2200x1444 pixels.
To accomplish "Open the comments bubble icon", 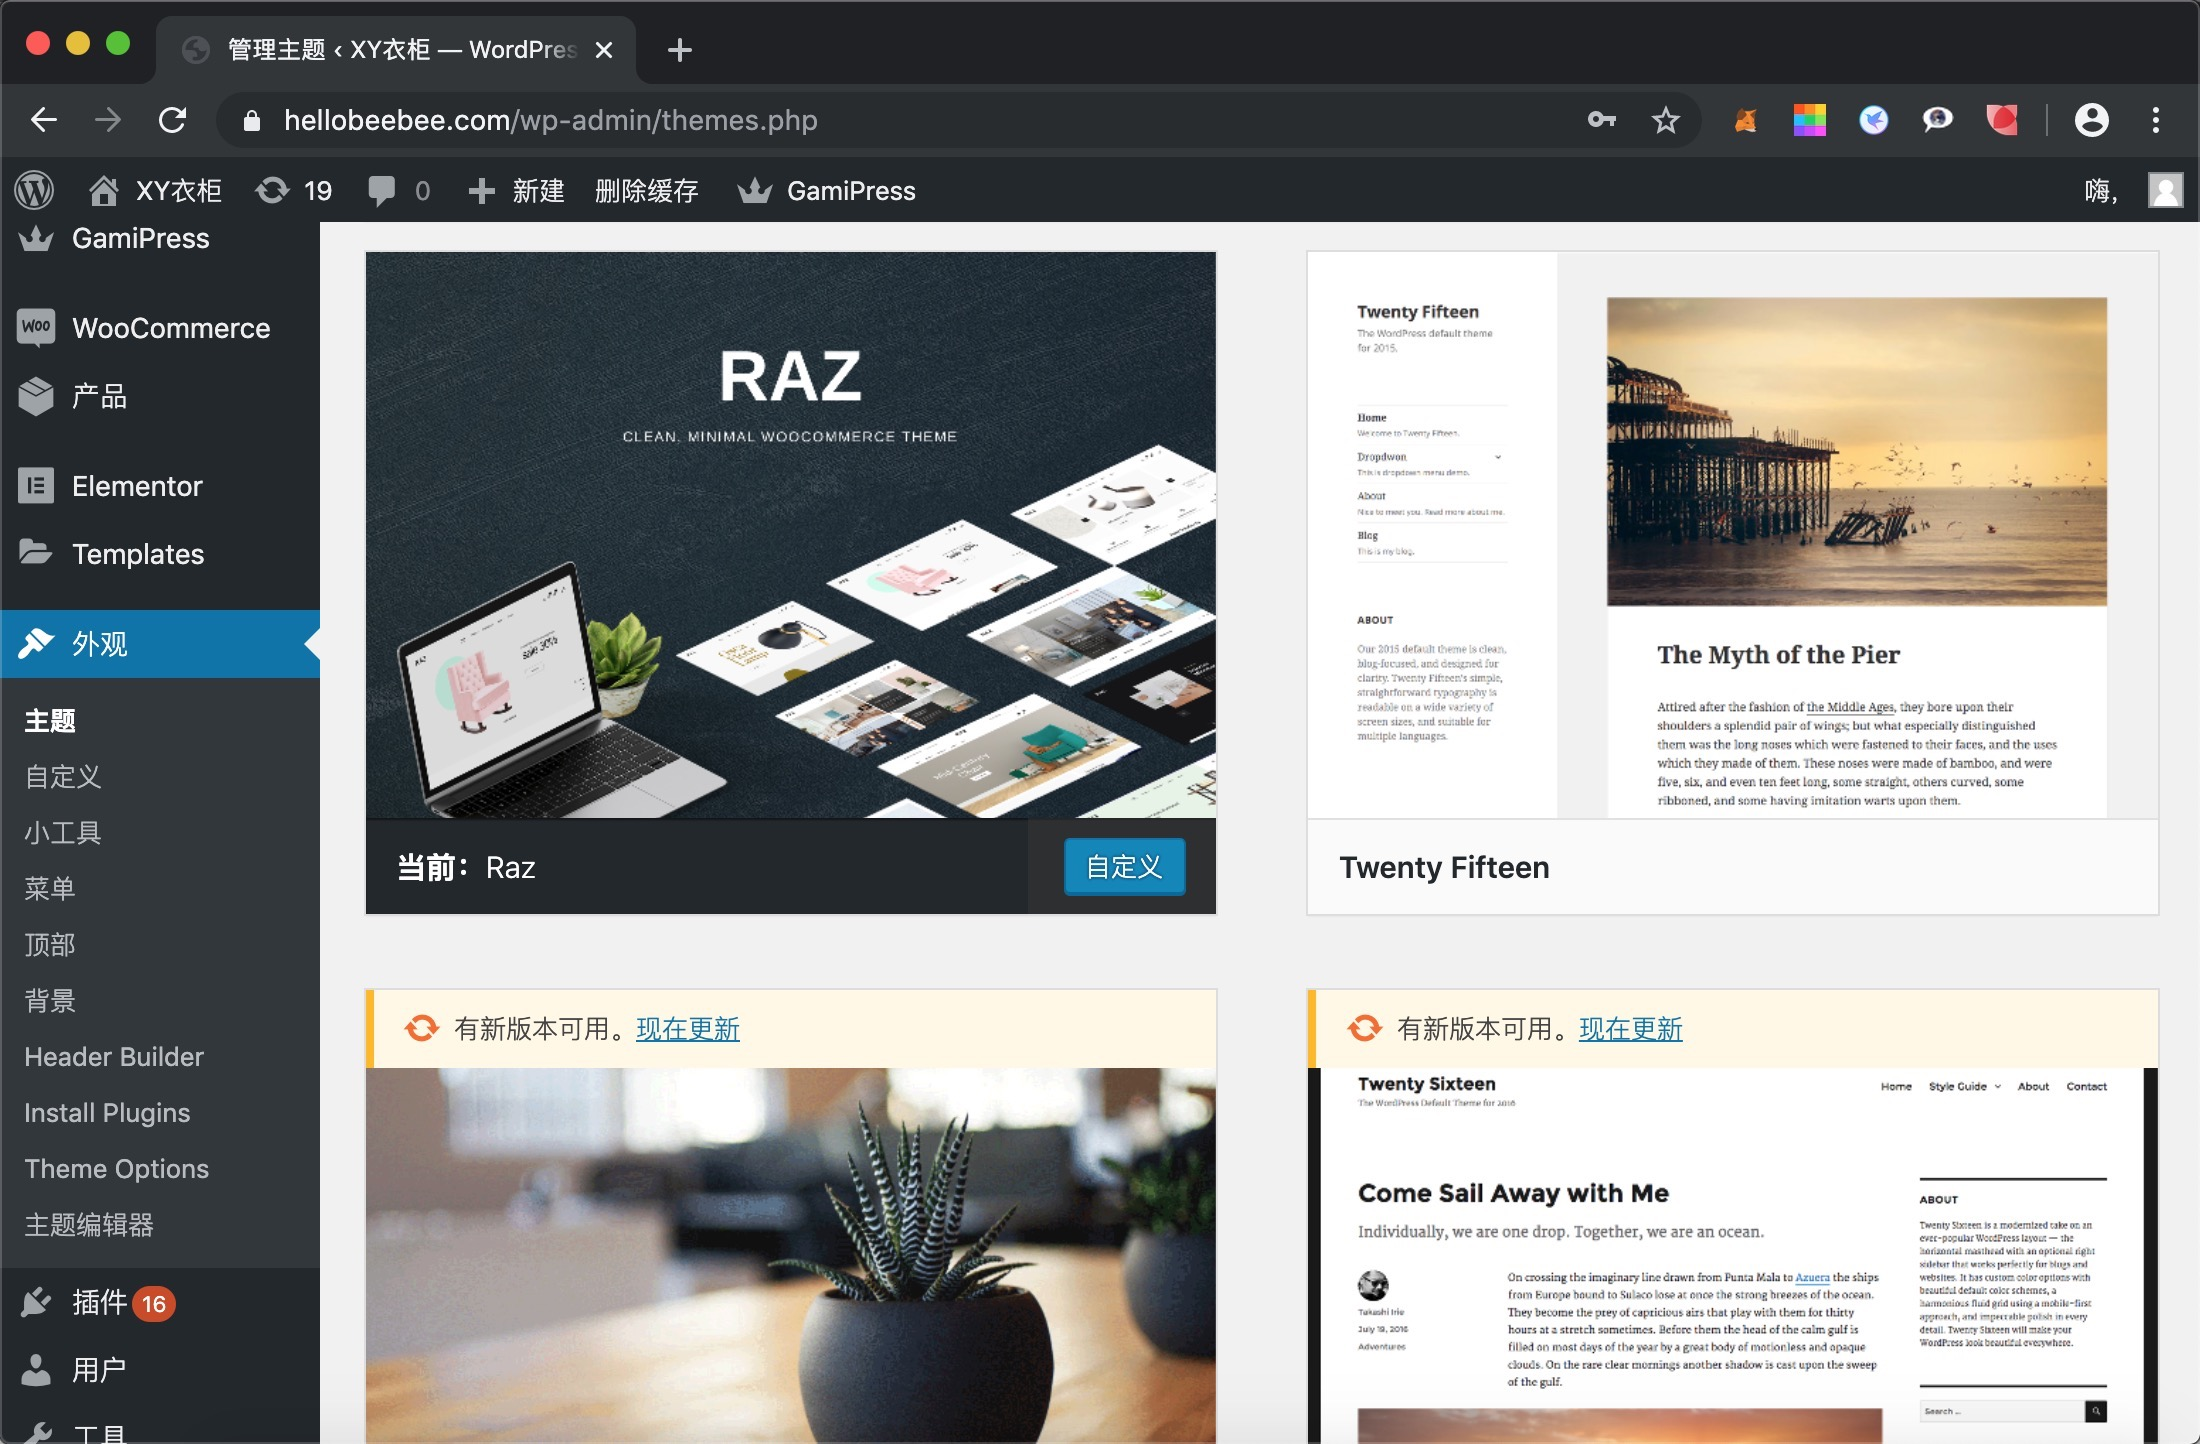I will pos(382,190).
